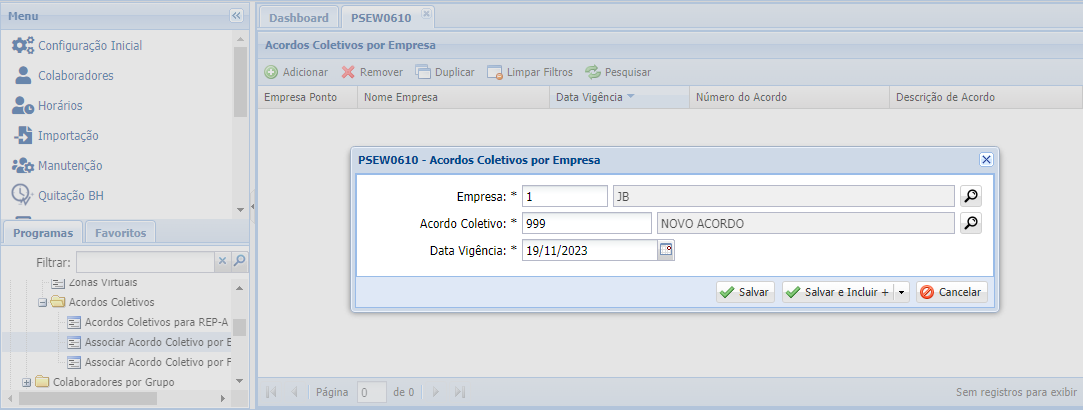Select the Zonas Virtuais tree item
This screenshot has height=410, width=1083.
pyautogui.click(x=102, y=282)
